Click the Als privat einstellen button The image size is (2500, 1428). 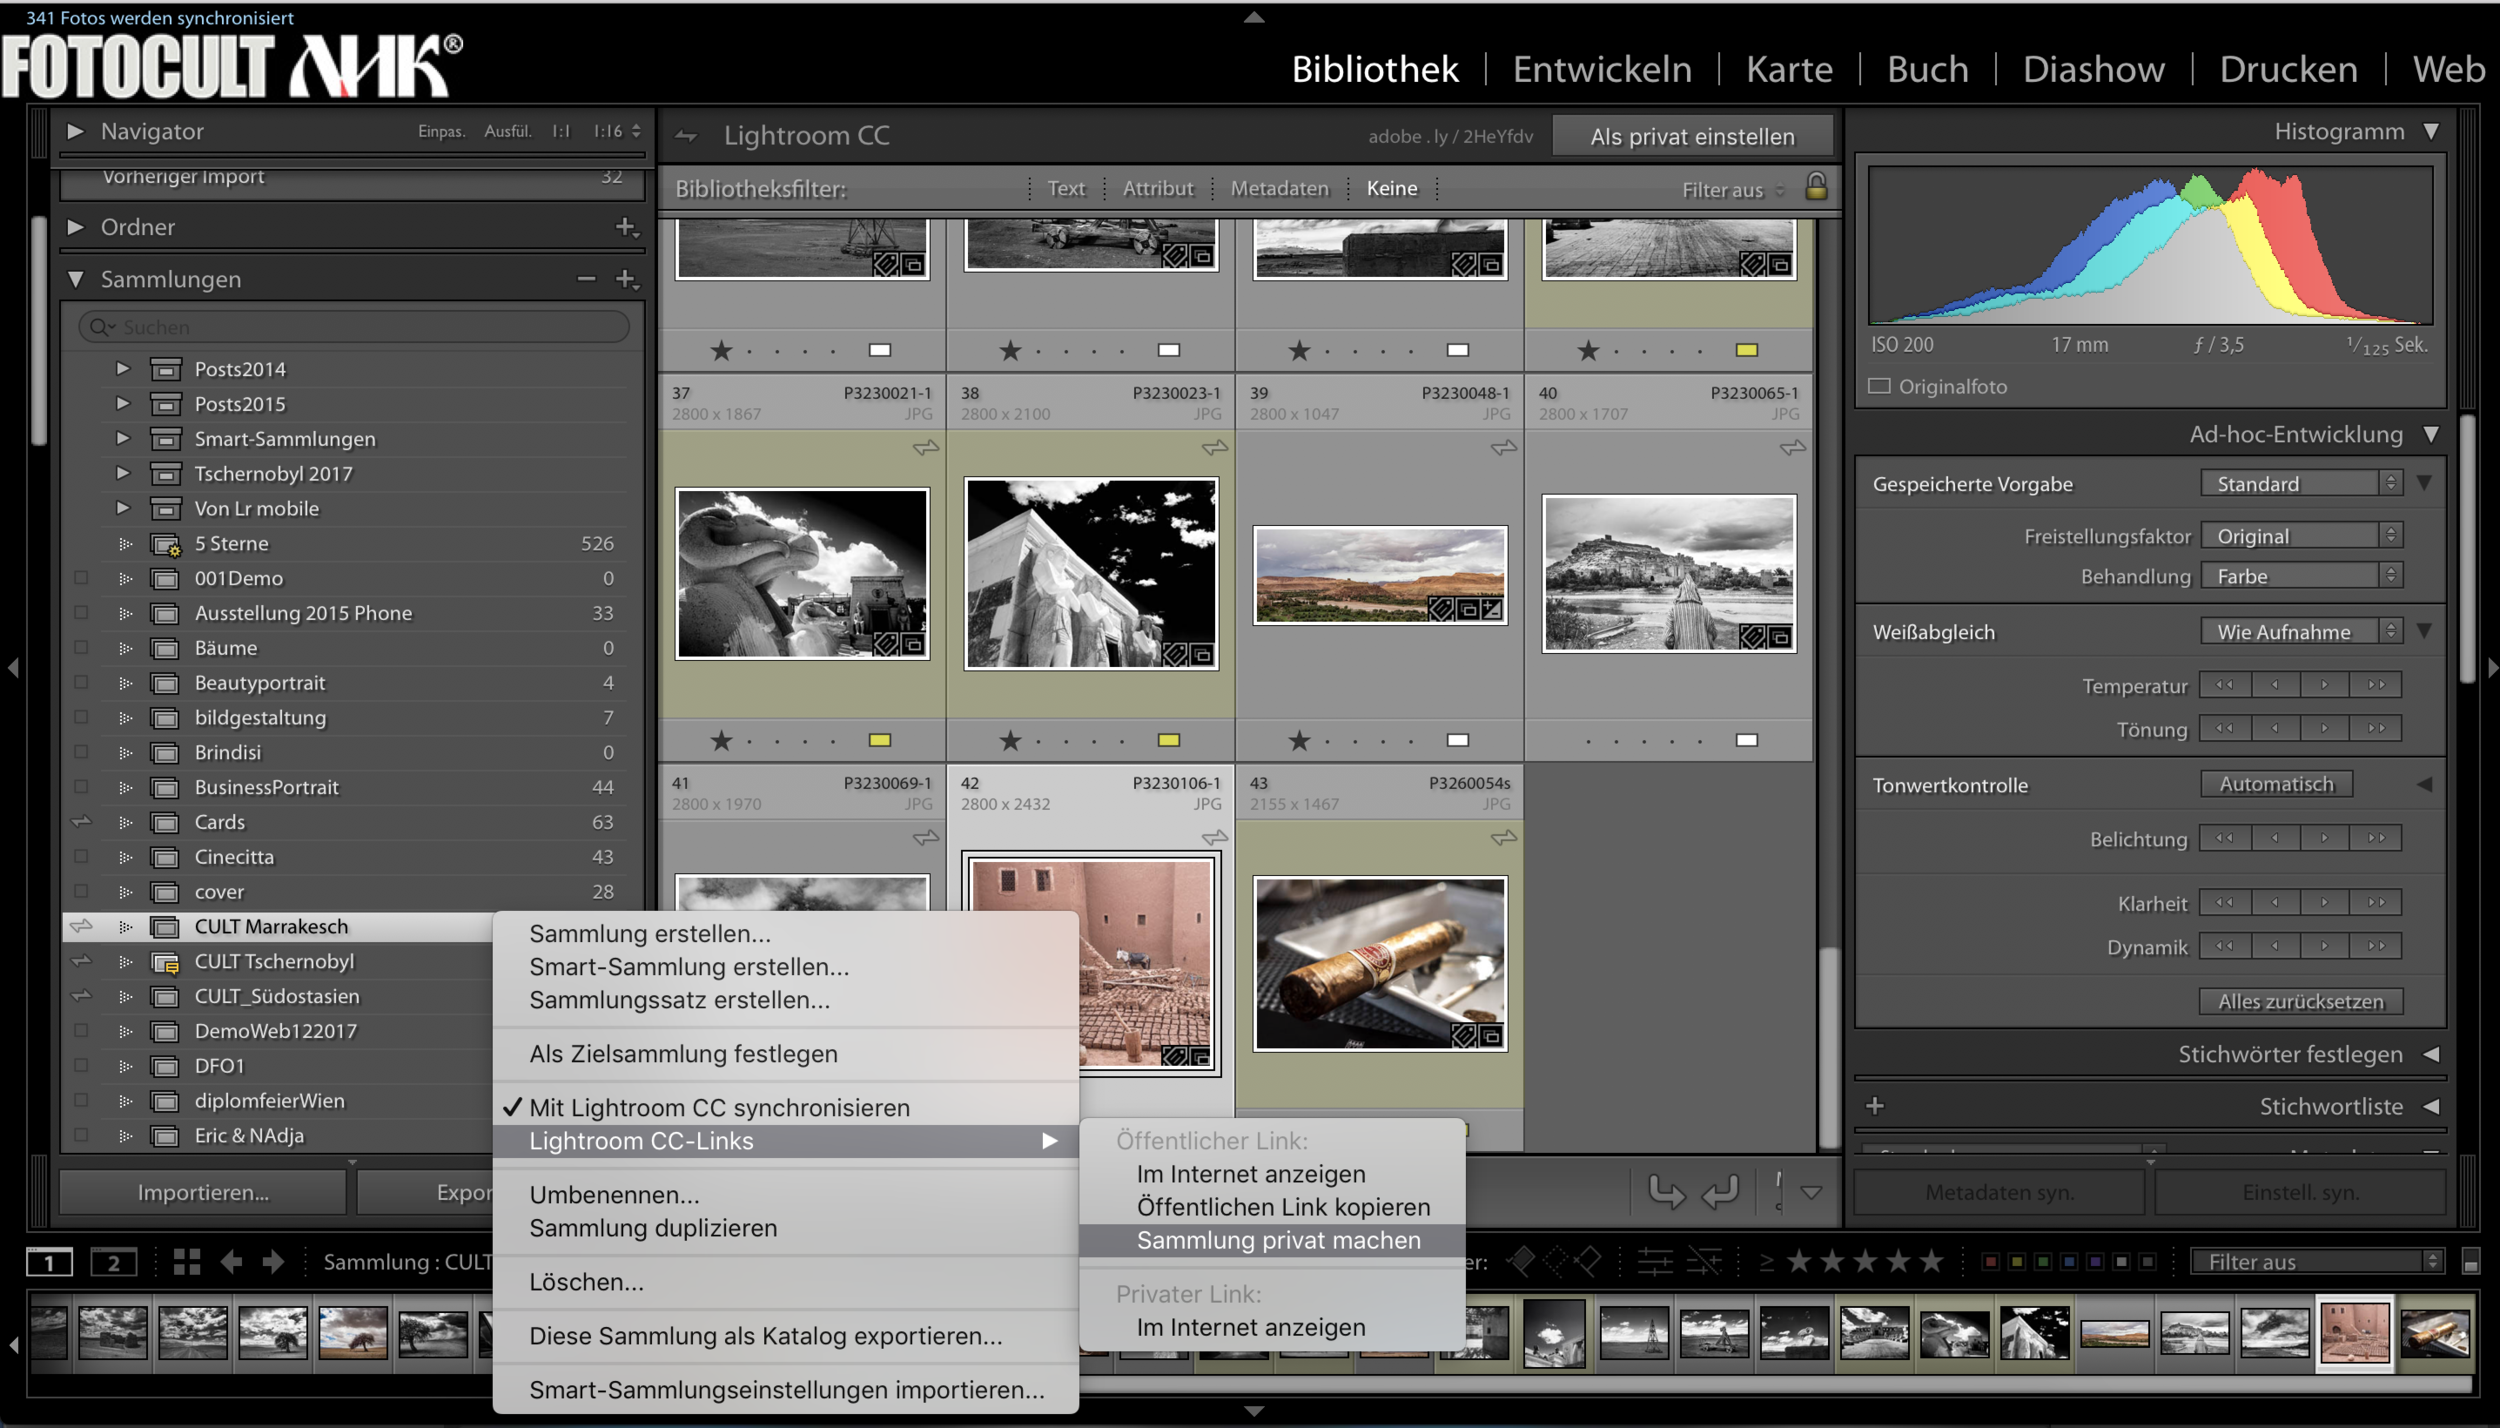tap(1693, 137)
